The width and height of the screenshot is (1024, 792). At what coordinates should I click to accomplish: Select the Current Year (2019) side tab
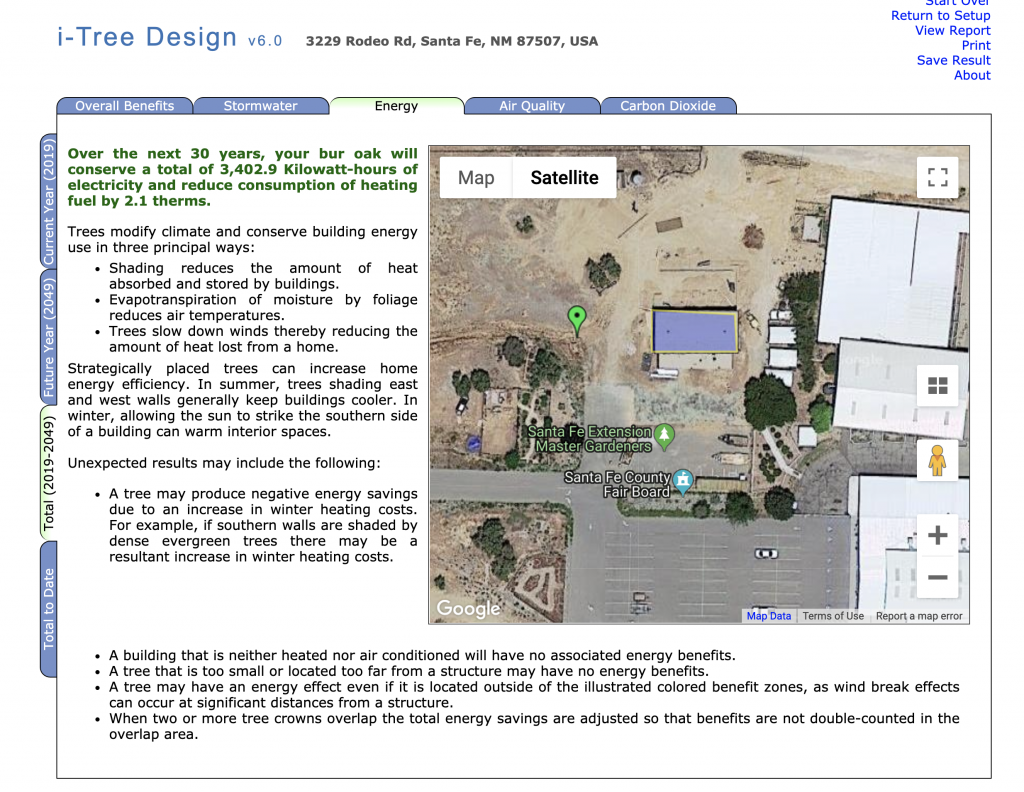click(48, 201)
